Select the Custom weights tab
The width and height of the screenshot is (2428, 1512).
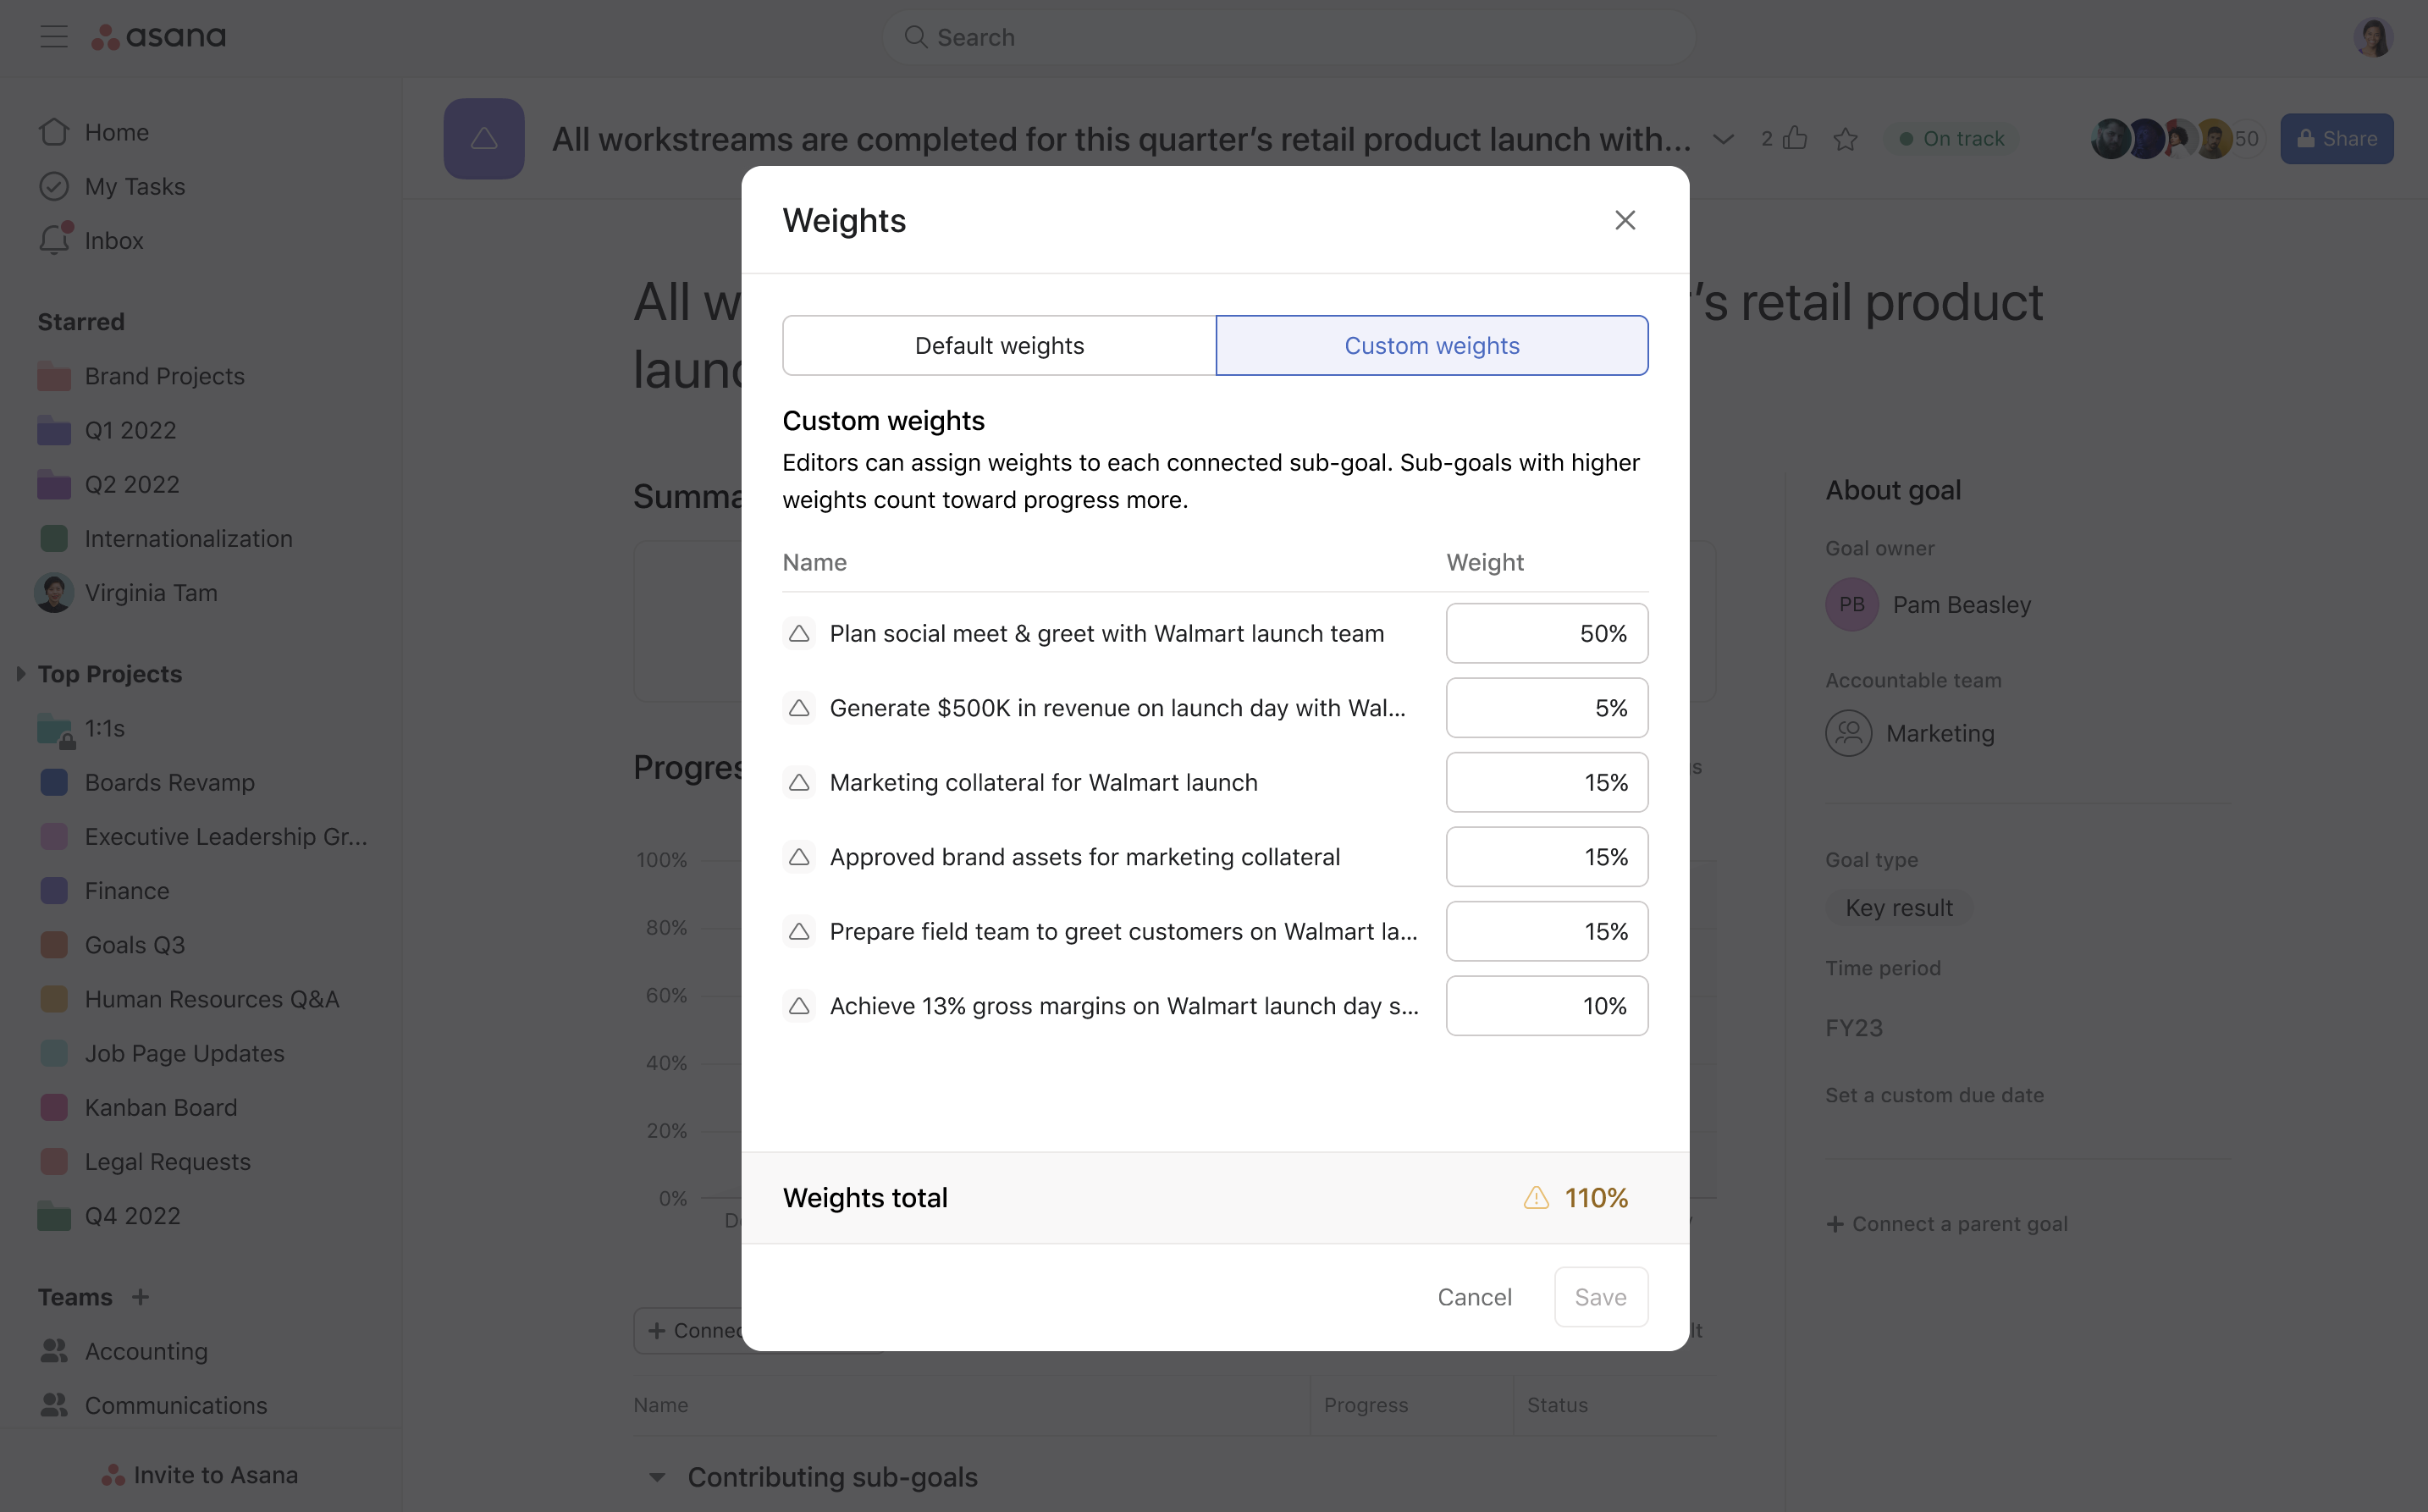coord(1432,345)
